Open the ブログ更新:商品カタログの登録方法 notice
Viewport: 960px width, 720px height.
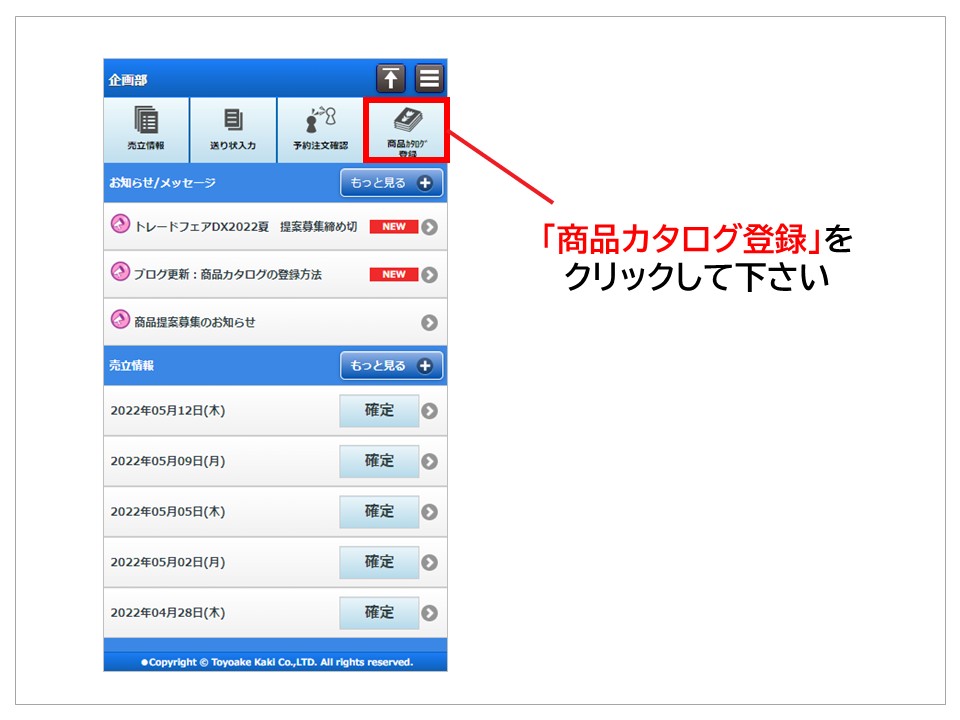(x=228, y=274)
